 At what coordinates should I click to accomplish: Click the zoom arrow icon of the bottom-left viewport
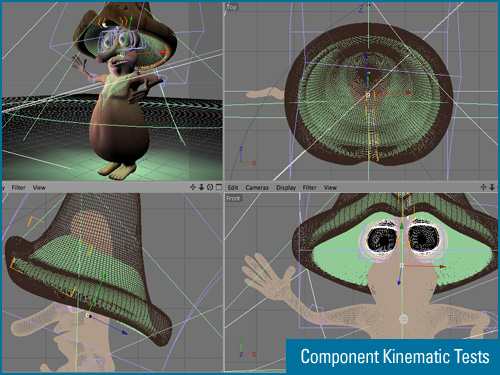[201, 187]
